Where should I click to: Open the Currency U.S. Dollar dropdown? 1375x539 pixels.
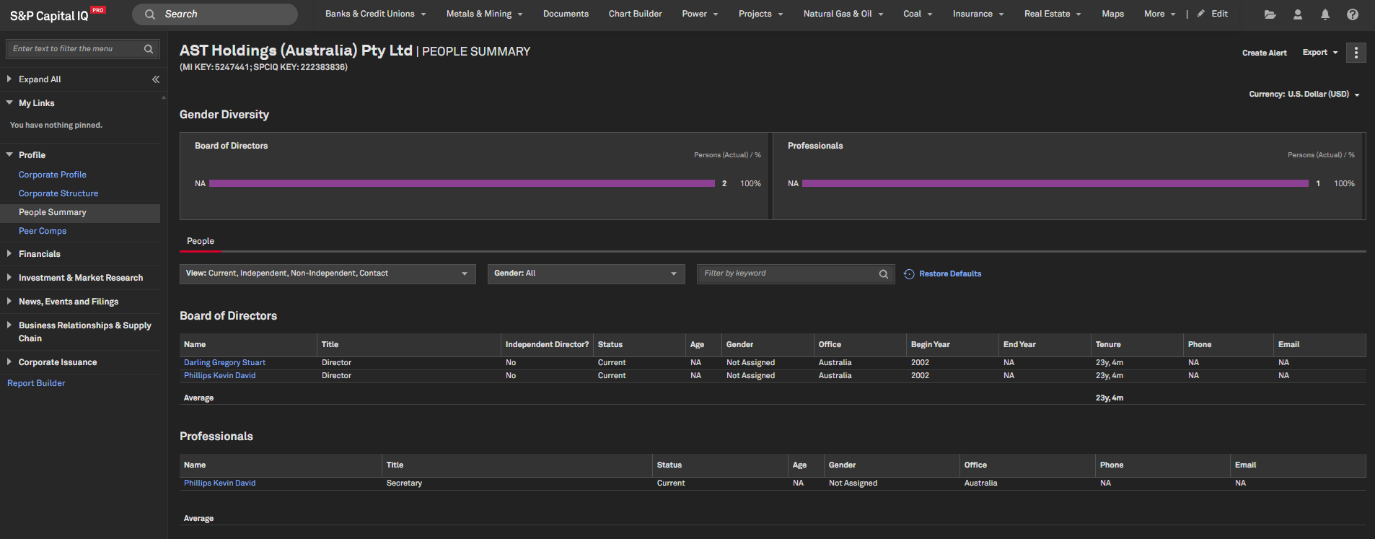[x=1304, y=94]
